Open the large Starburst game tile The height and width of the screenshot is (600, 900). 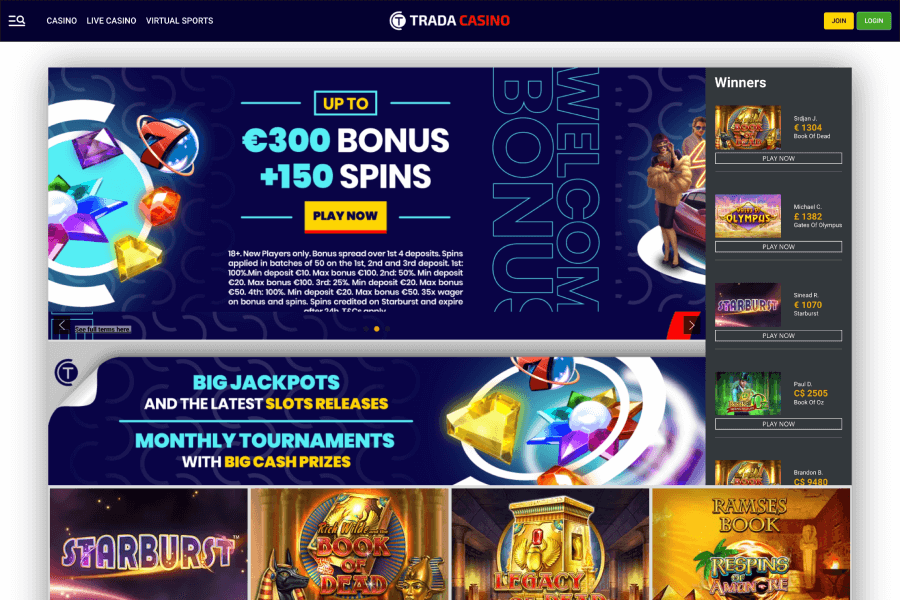pos(149,544)
